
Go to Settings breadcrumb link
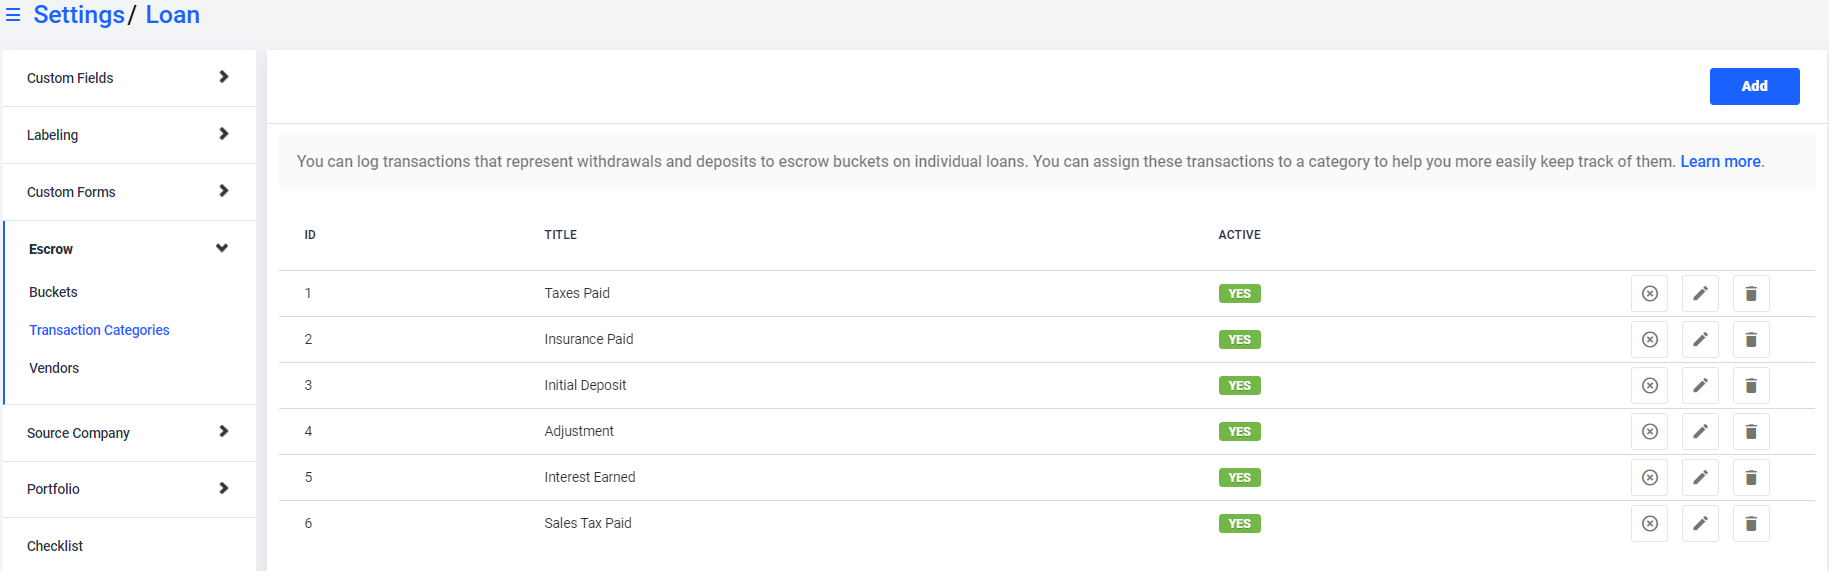pos(79,15)
